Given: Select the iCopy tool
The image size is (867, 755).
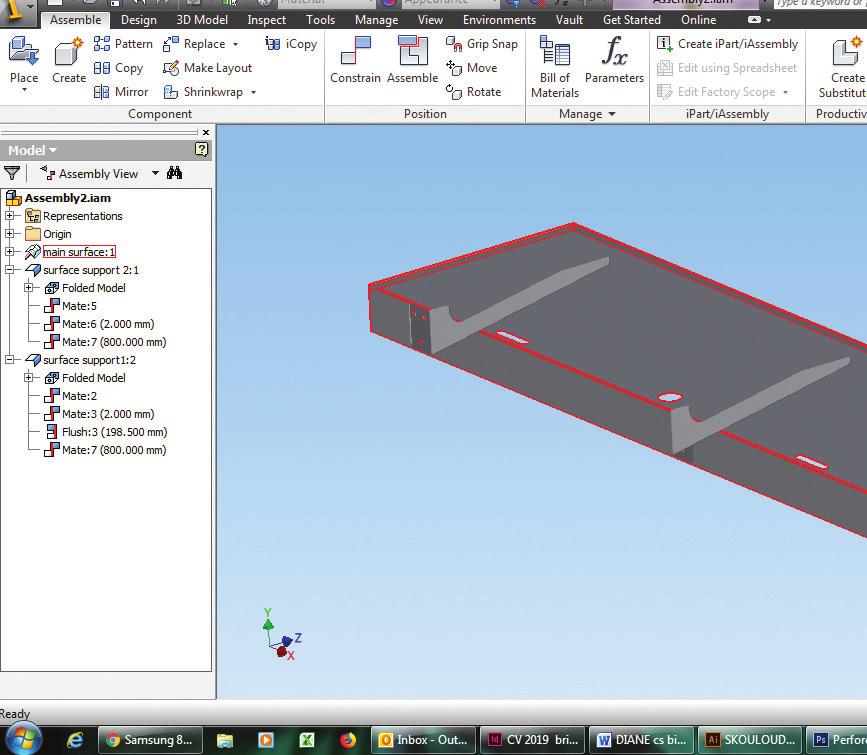Looking at the screenshot, I should [x=291, y=44].
